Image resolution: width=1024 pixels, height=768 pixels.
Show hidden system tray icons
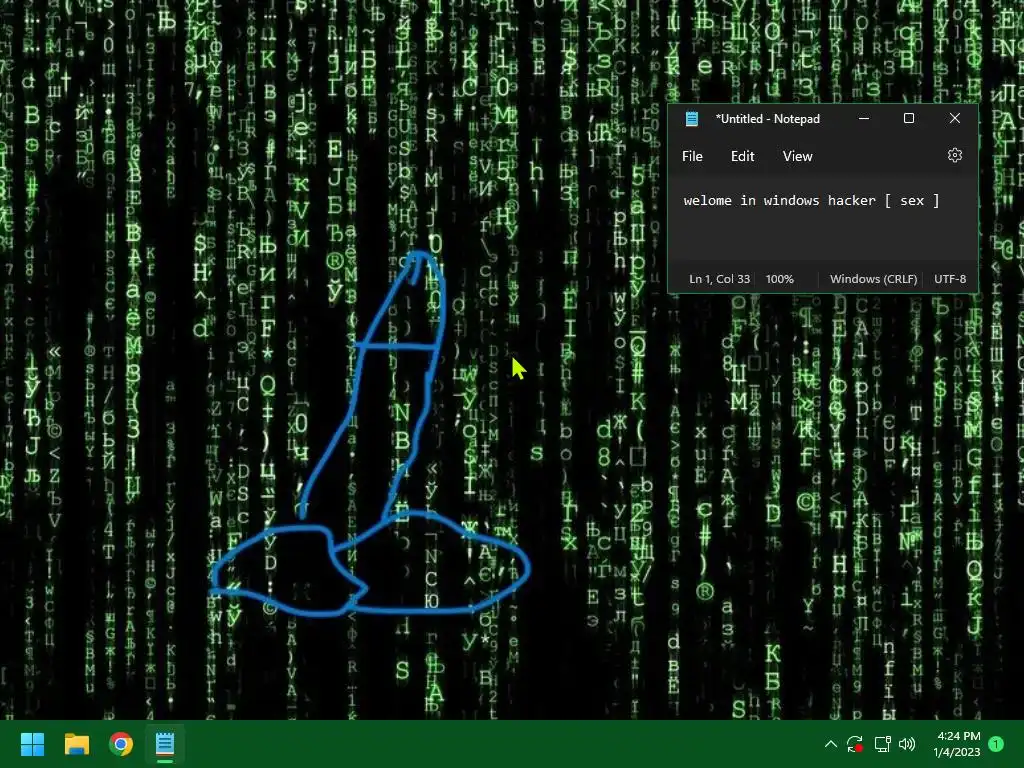(831, 744)
